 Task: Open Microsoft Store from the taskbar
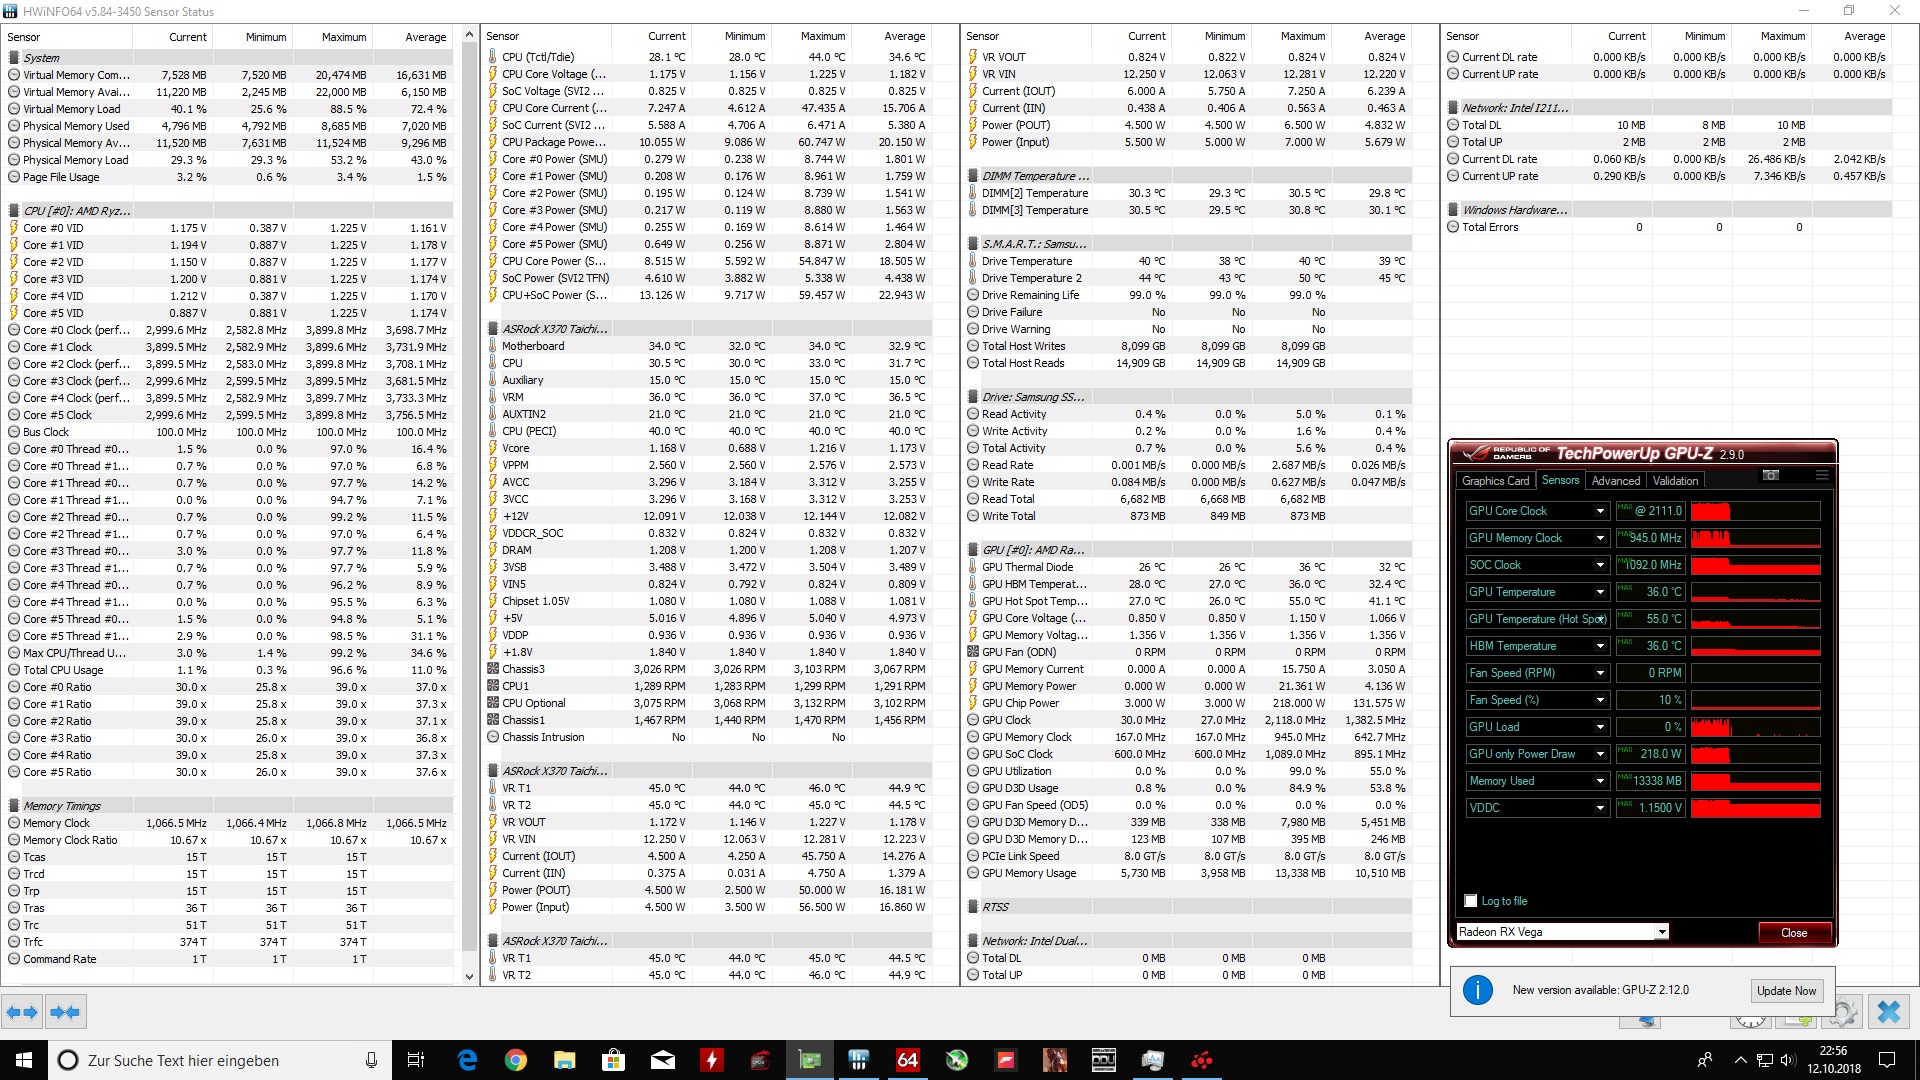[614, 1060]
